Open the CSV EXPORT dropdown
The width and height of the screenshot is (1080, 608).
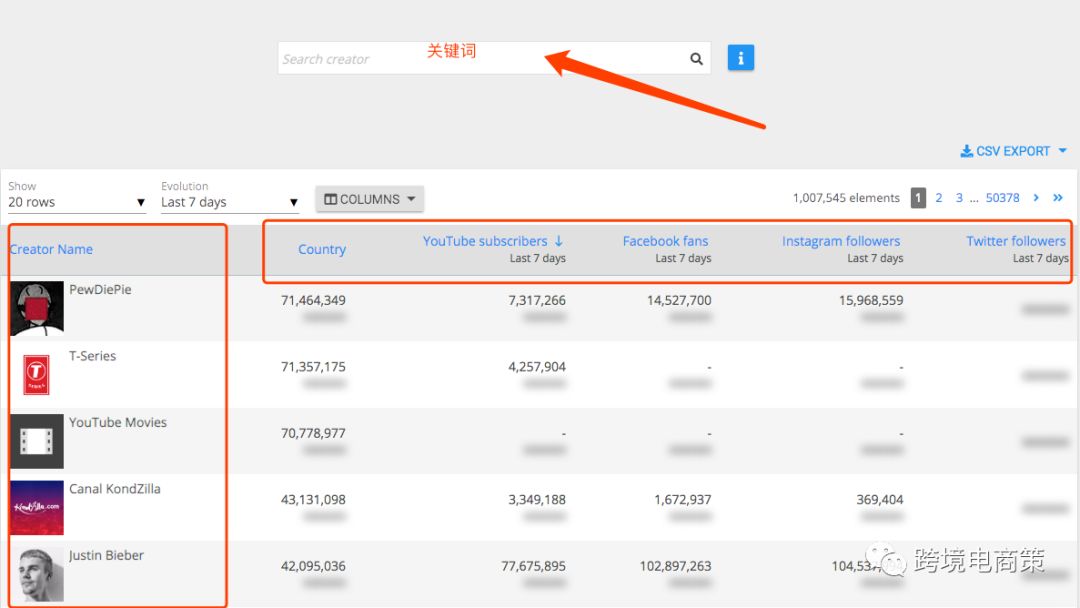pyautogui.click(x=1013, y=151)
